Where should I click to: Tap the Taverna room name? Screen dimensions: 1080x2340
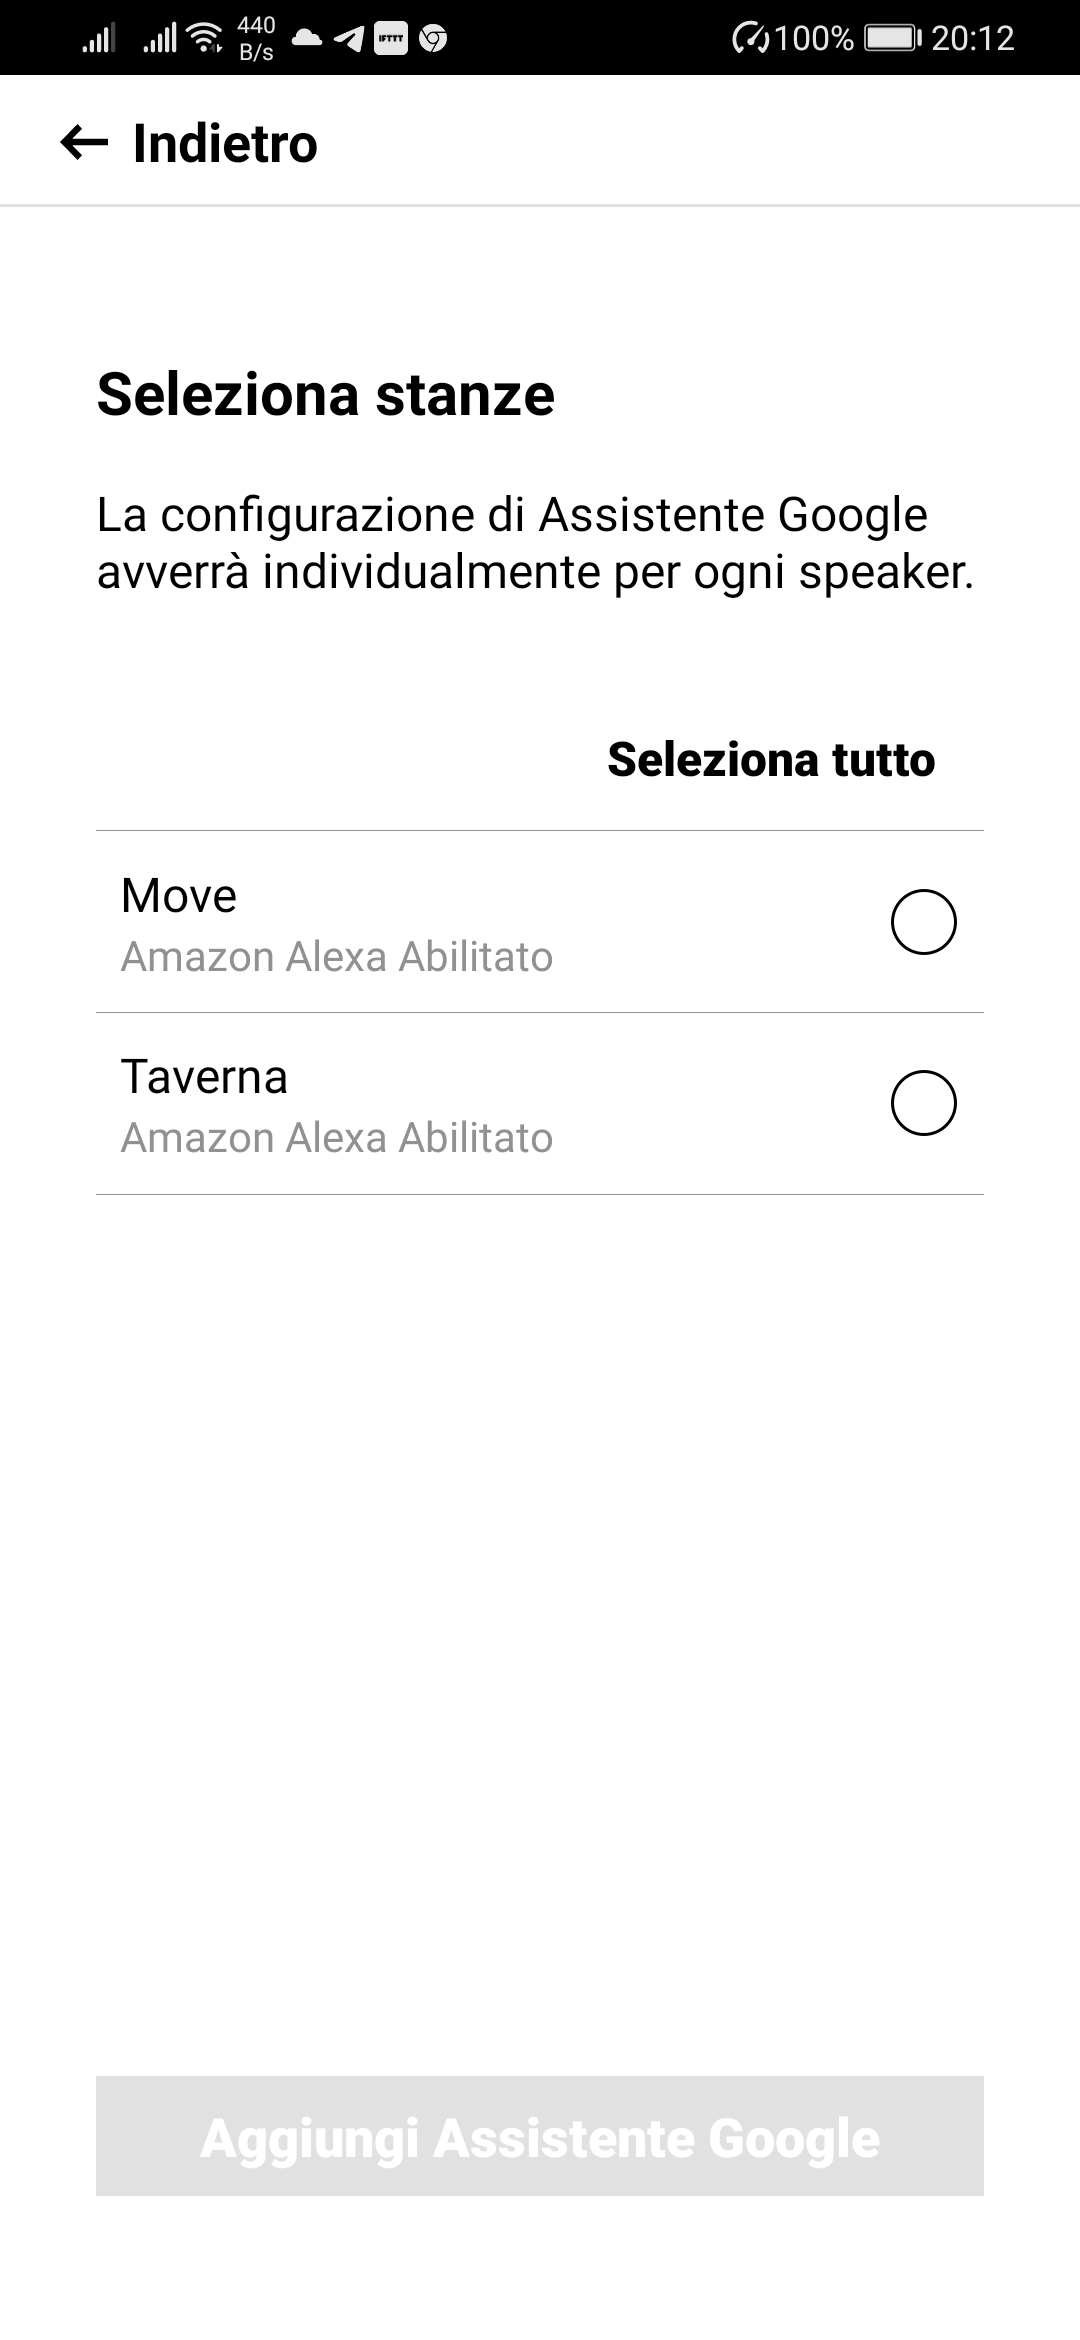pos(204,1077)
